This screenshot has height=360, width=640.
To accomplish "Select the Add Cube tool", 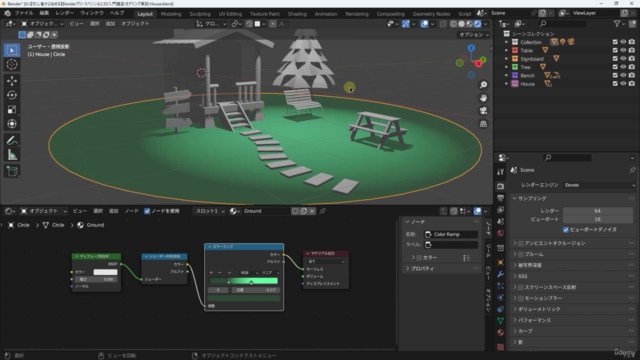I will pyautogui.click(x=12, y=171).
